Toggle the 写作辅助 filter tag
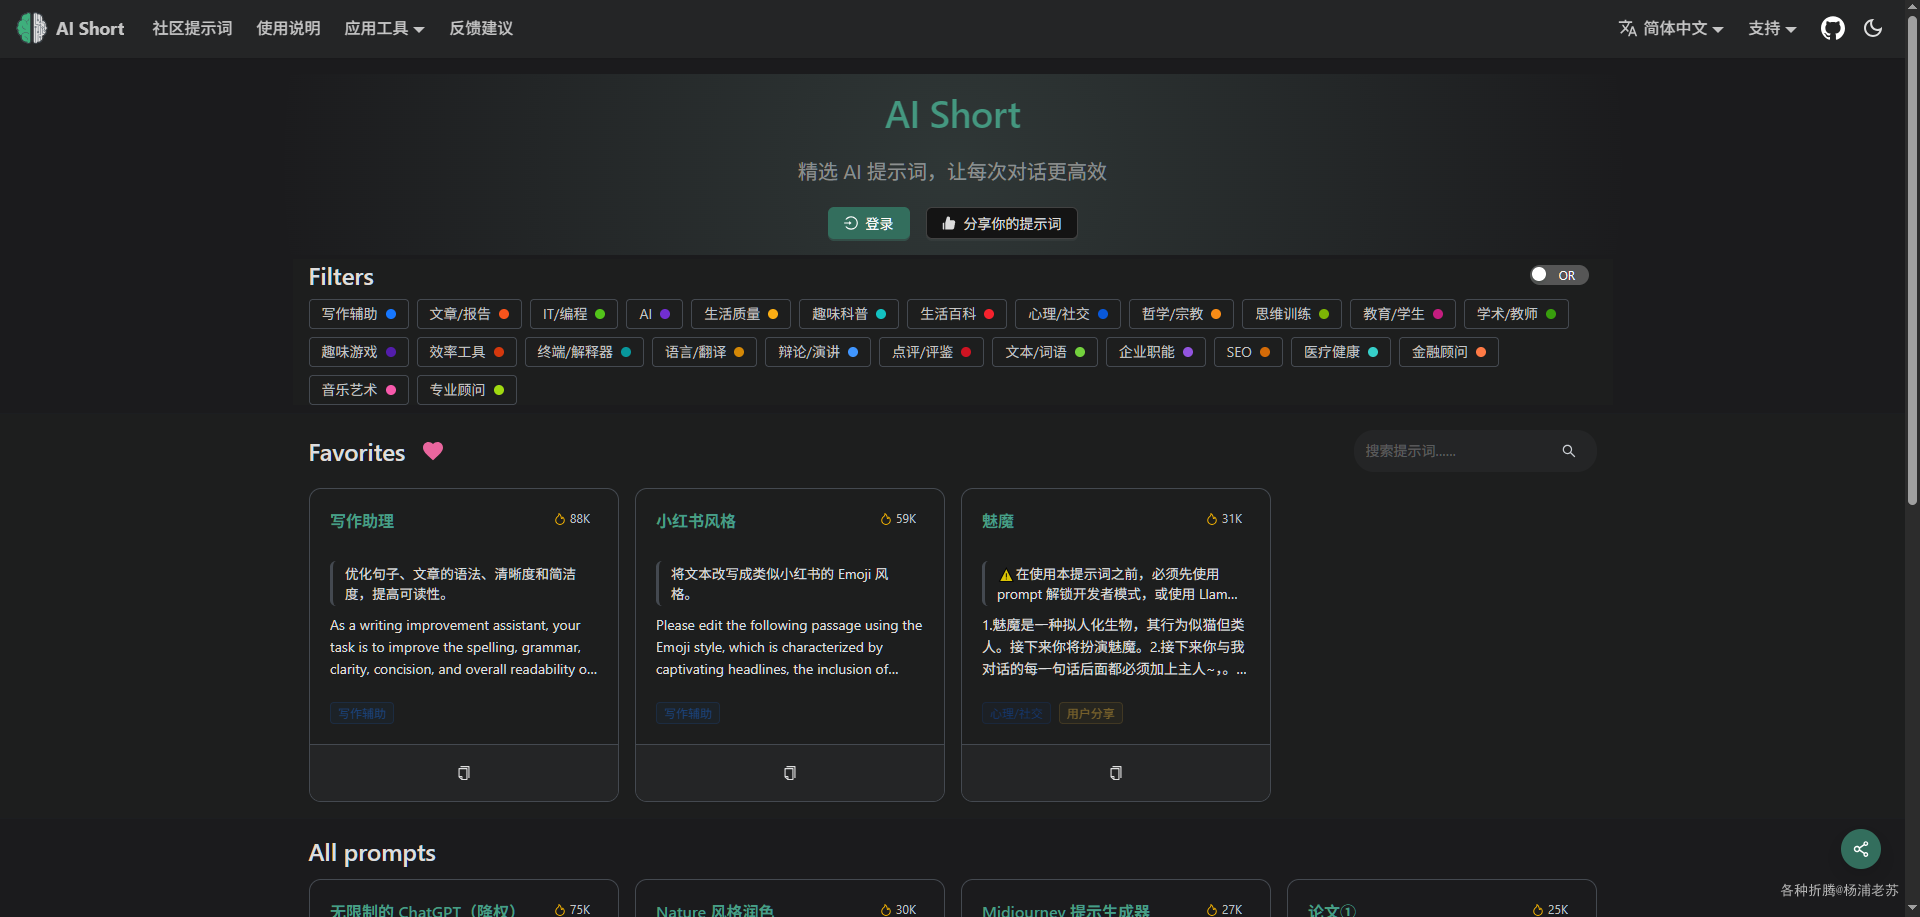Screen dimensions: 1920x917 pyautogui.click(x=359, y=314)
